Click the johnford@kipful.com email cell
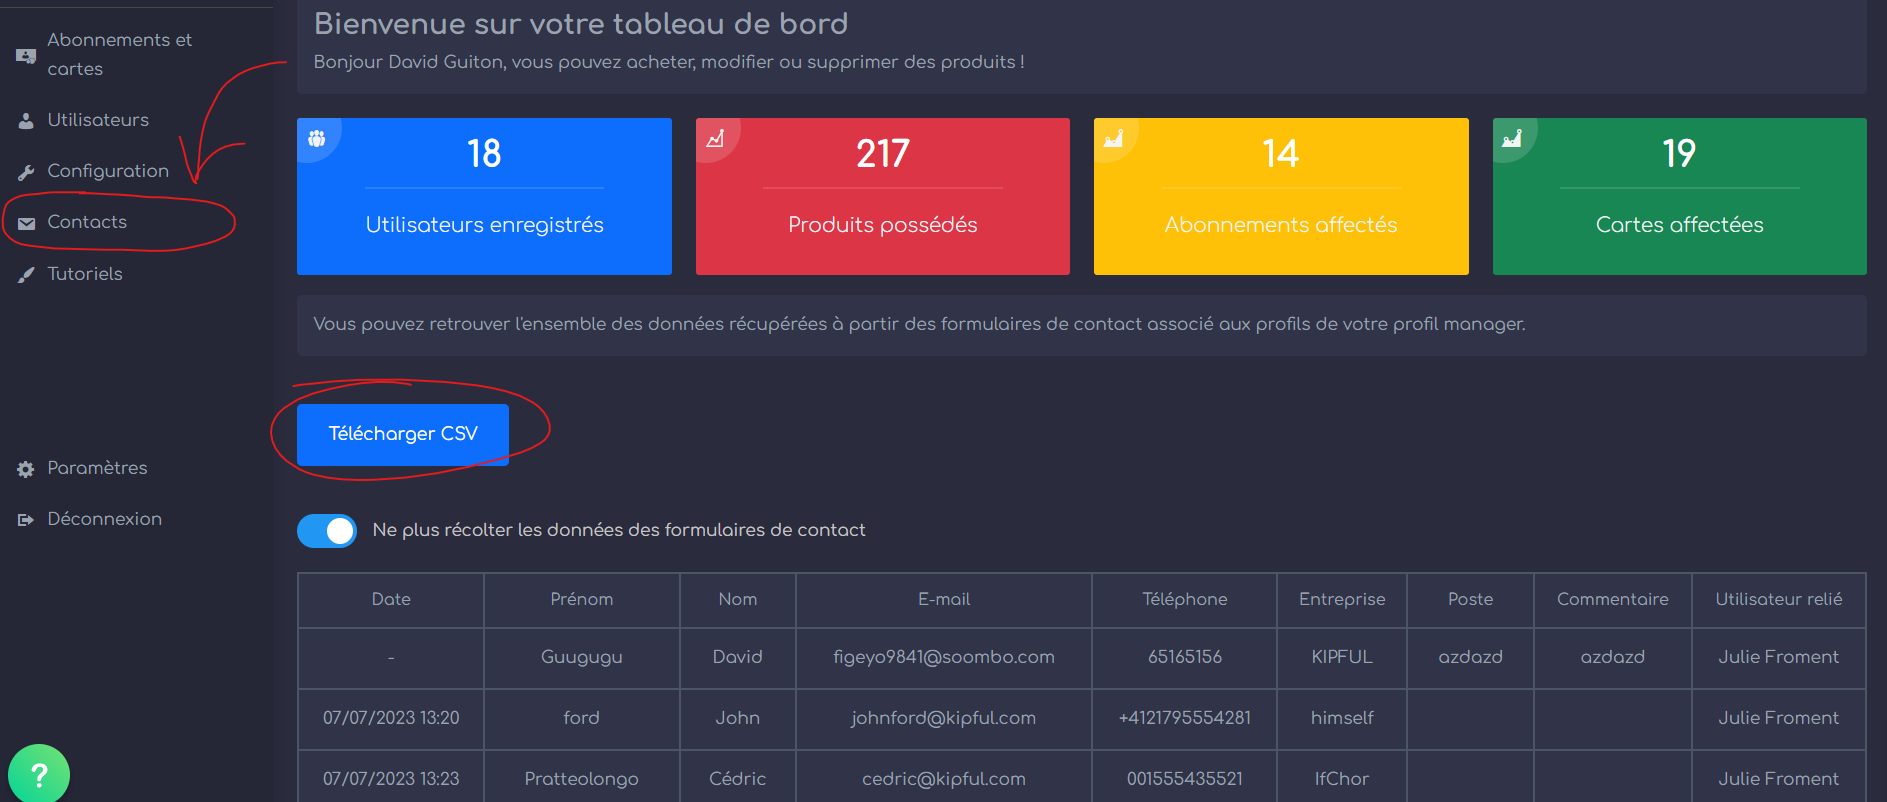1887x802 pixels. [943, 718]
